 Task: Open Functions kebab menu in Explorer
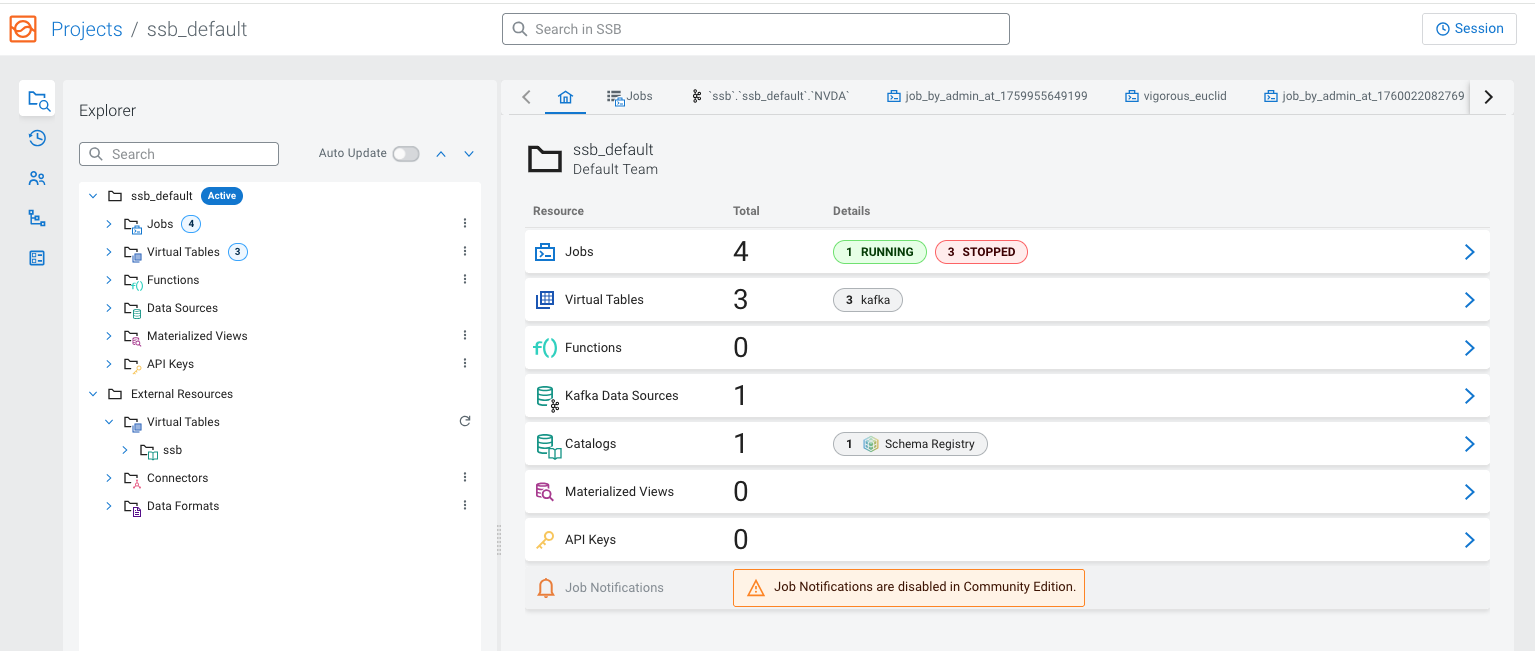pos(465,280)
